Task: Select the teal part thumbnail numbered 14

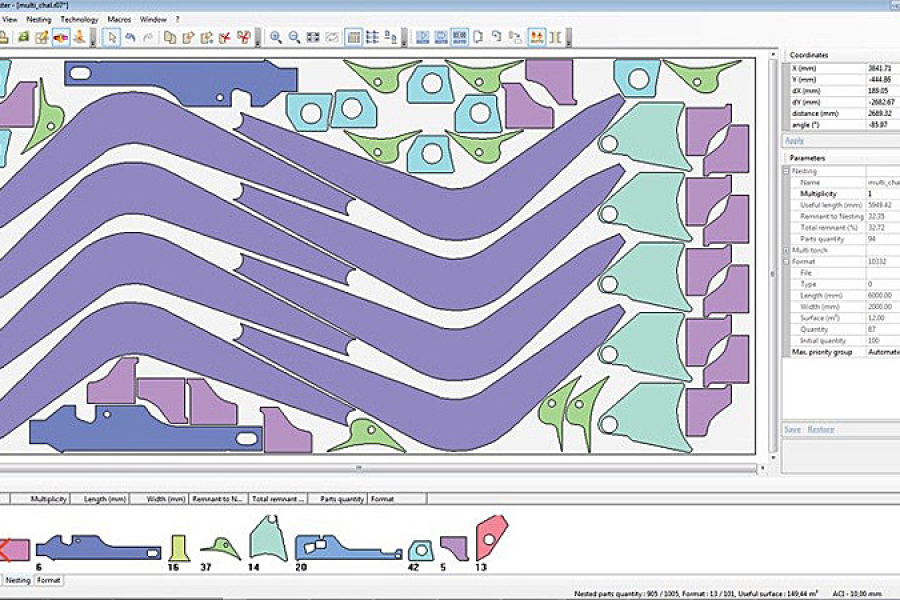Action: coord(267,537)
